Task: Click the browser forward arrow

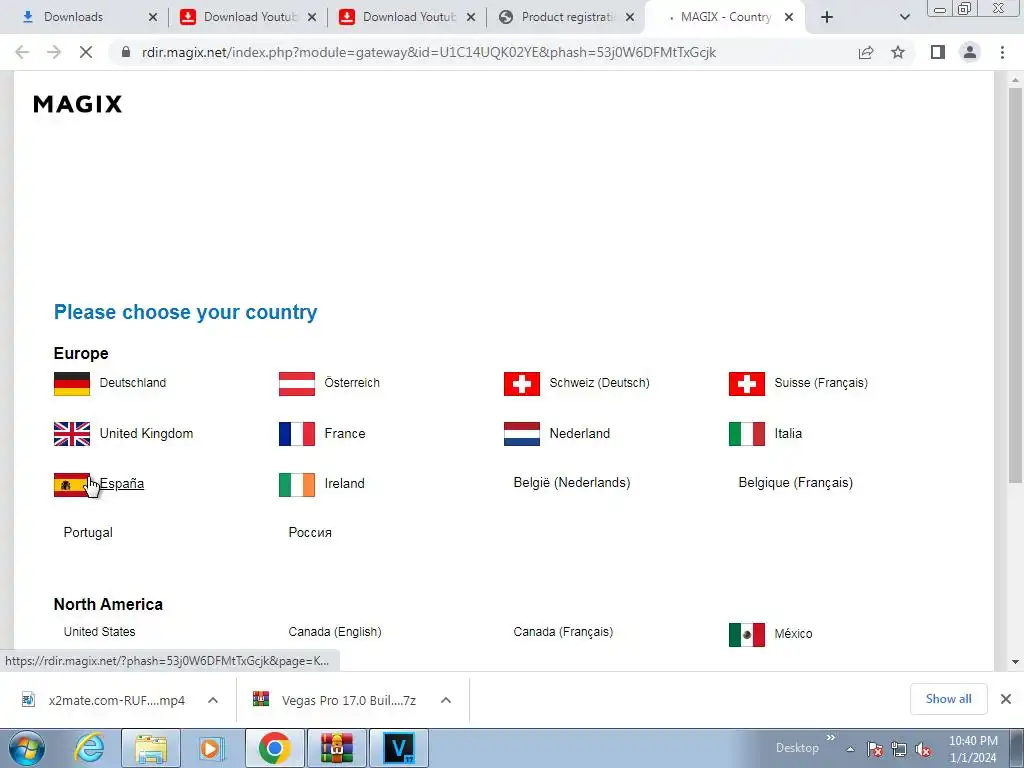Action: coord(54,52)
